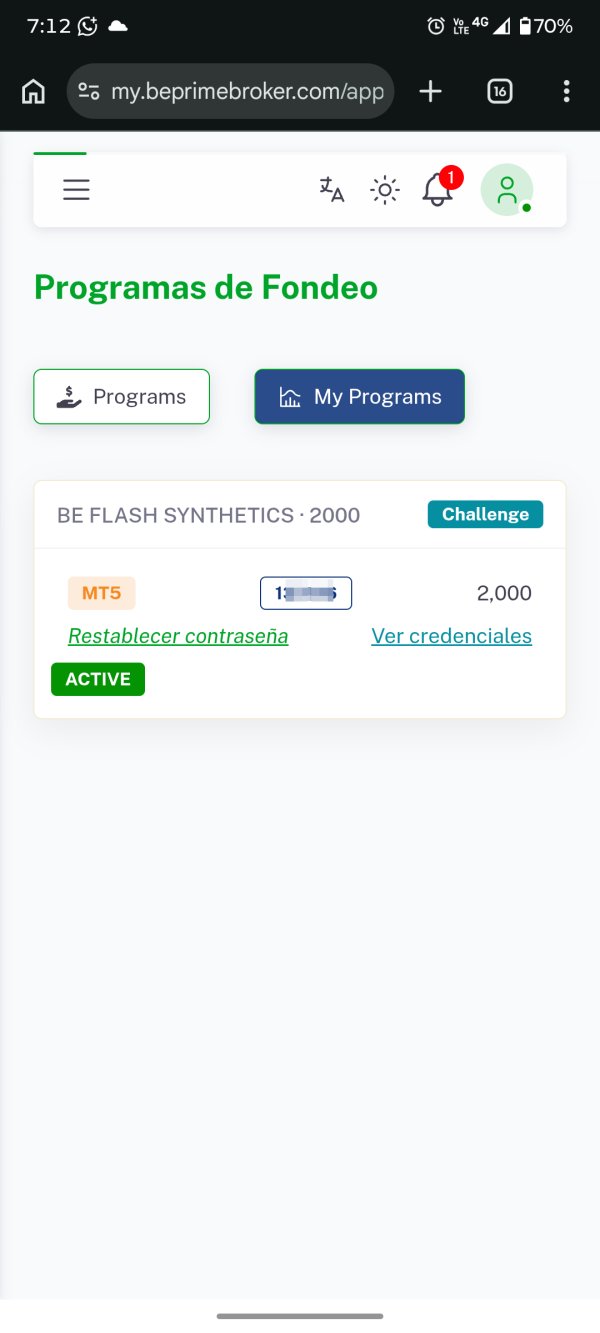Open the hamburger navigation menu

(76, 190)
